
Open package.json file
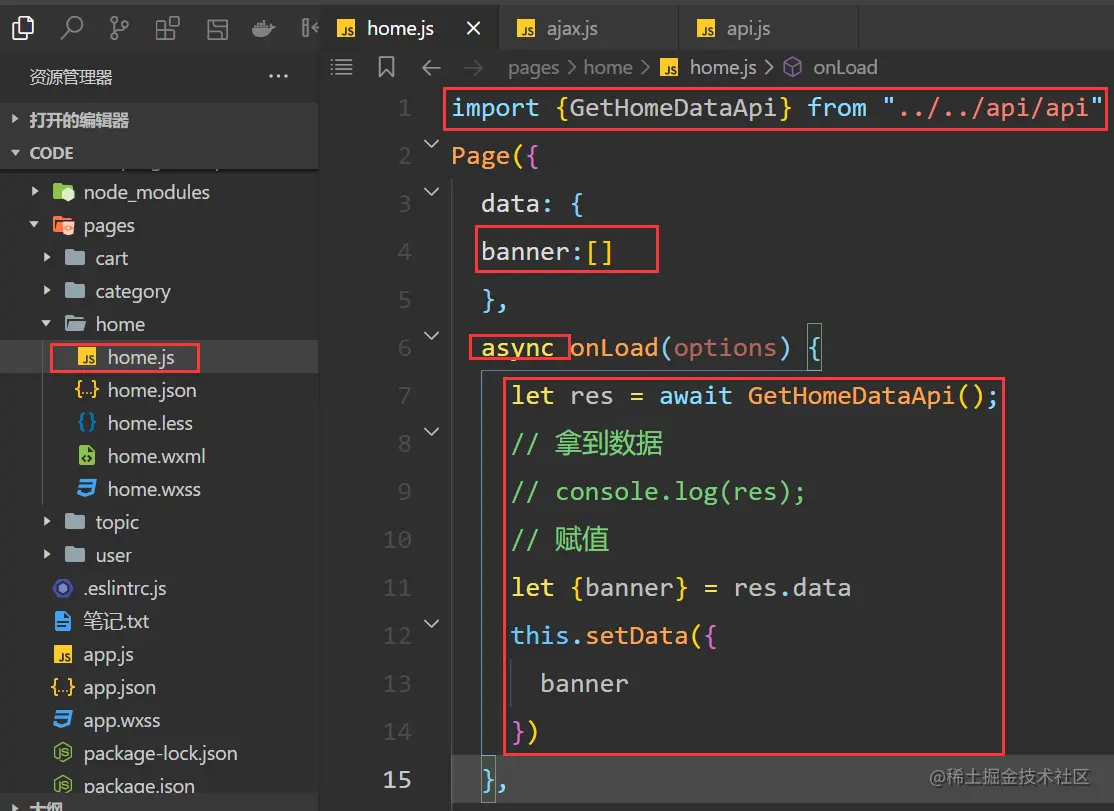[159, 783]
